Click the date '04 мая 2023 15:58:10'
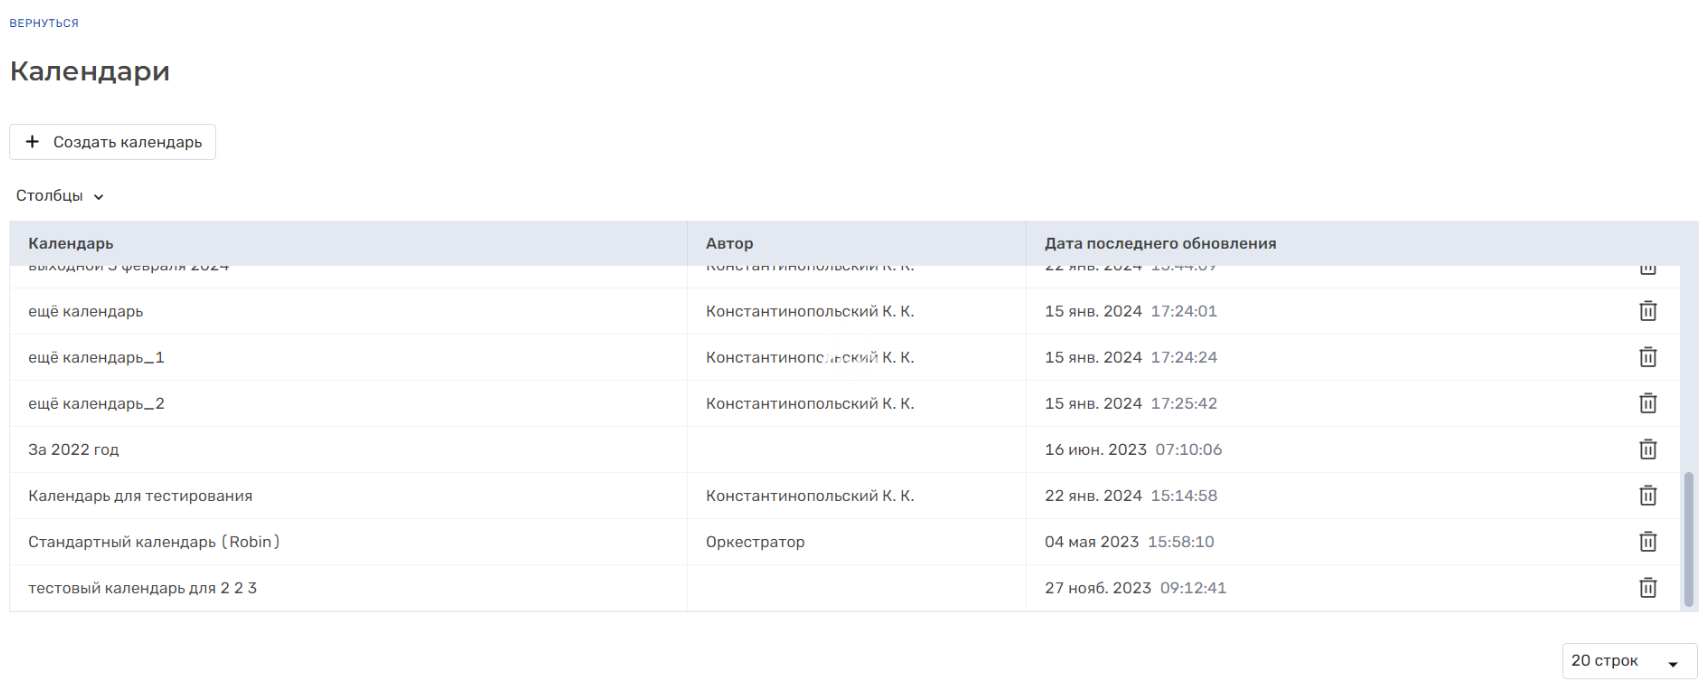This screenshot has height=688, width=1703. coord(1129,541)
